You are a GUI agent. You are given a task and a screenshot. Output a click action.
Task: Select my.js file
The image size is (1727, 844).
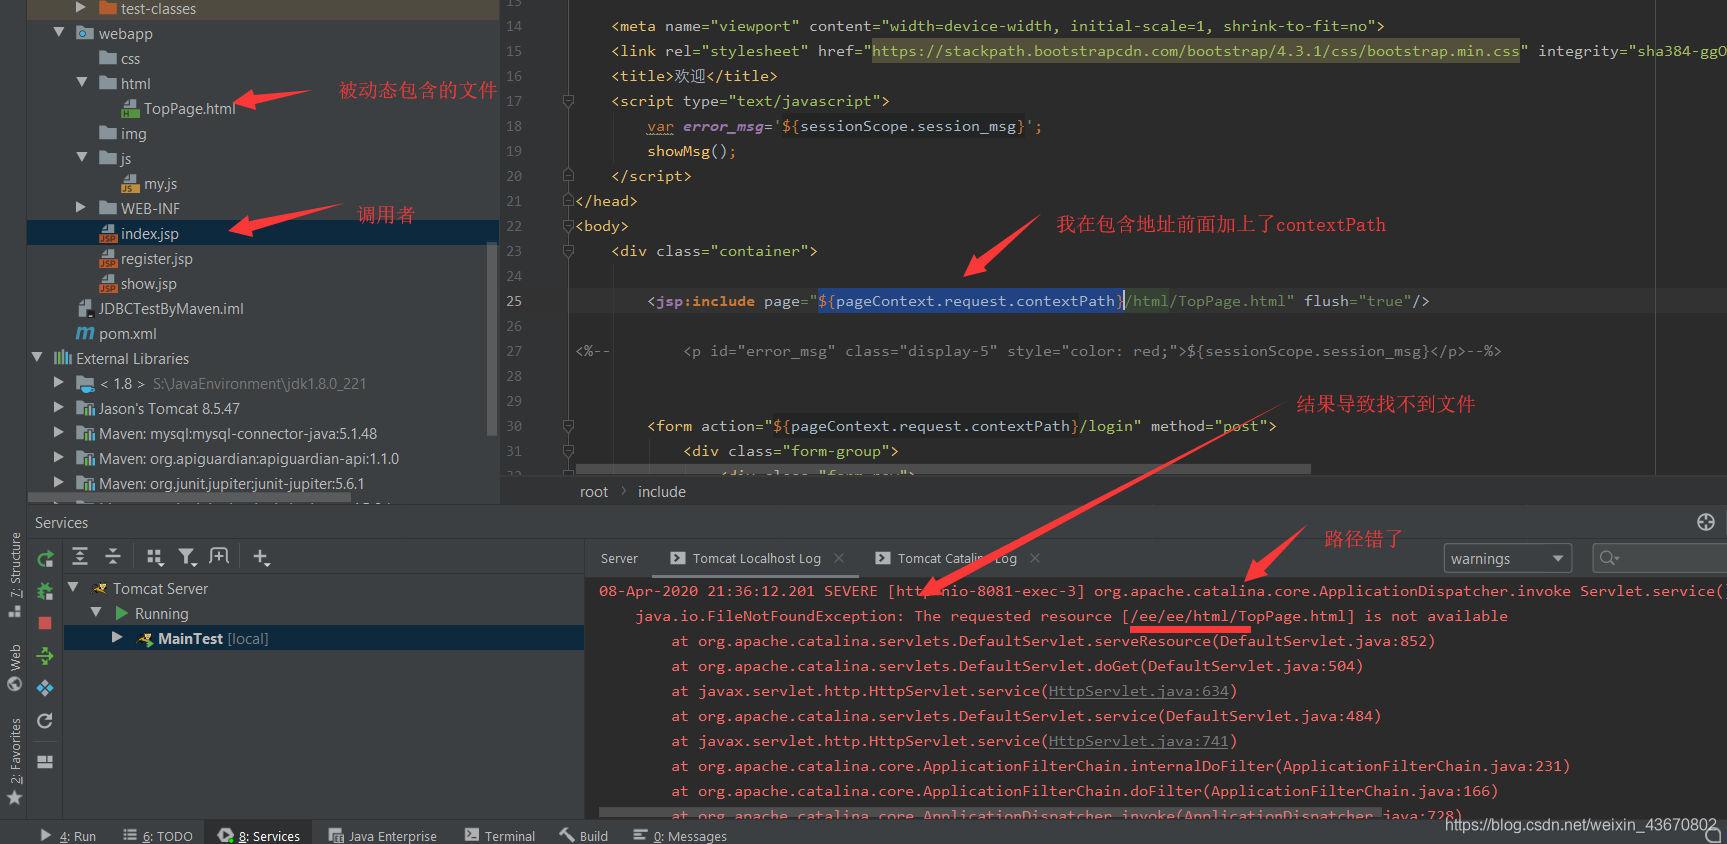point(160,184)
